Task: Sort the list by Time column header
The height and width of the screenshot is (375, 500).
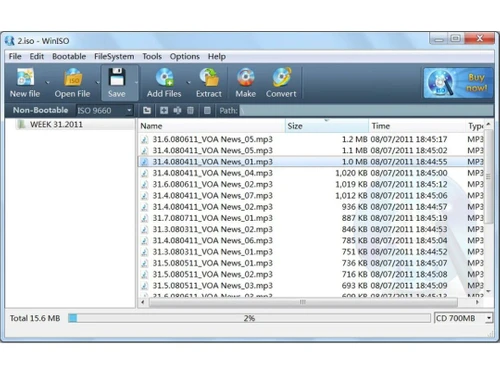Action: tap(417, 126)
